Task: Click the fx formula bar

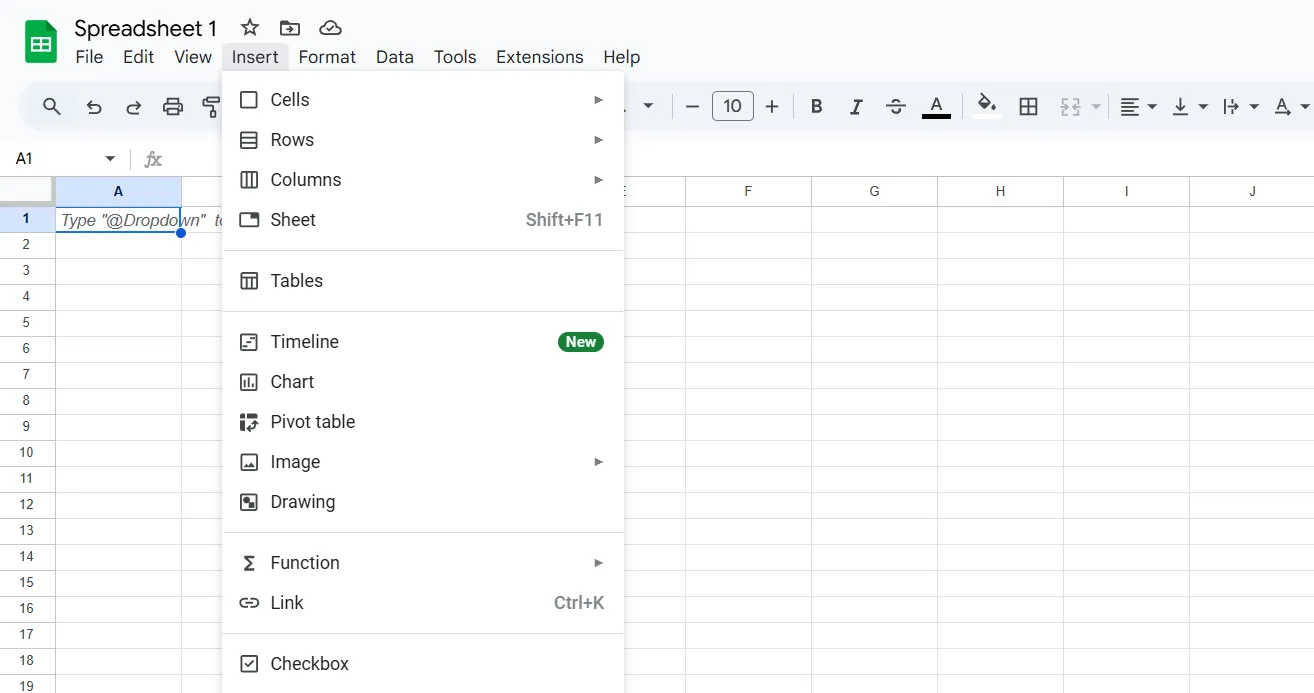Action: pyautogui.click(x=152, y=158)
